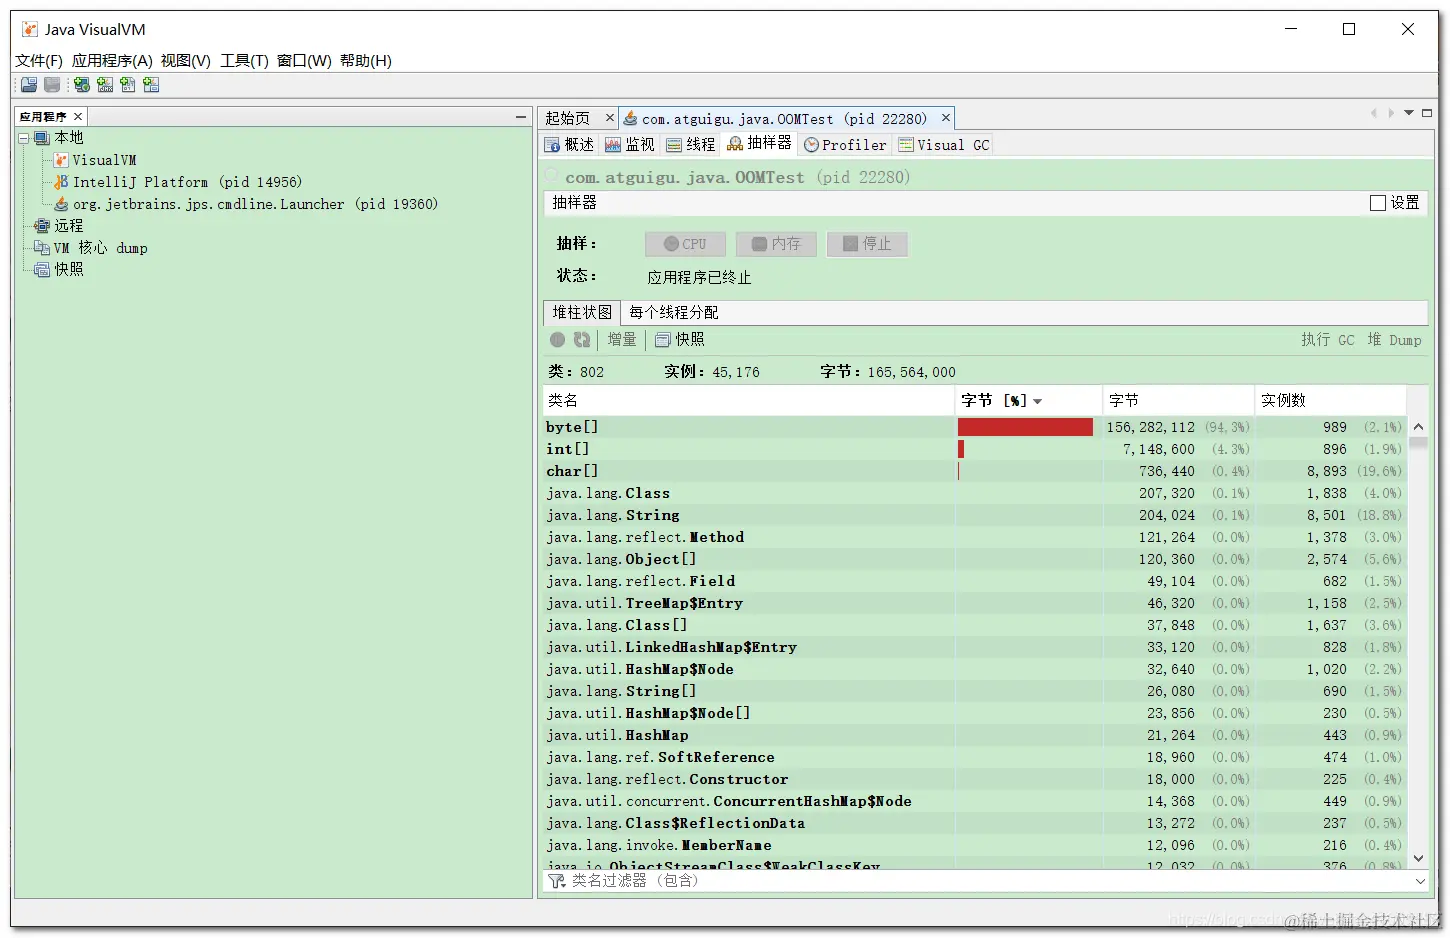This screenshot has height=938, width=1450.
Task: Click the 快照 snapshot icon in heap toolbar
Action: tap(662, 340)
